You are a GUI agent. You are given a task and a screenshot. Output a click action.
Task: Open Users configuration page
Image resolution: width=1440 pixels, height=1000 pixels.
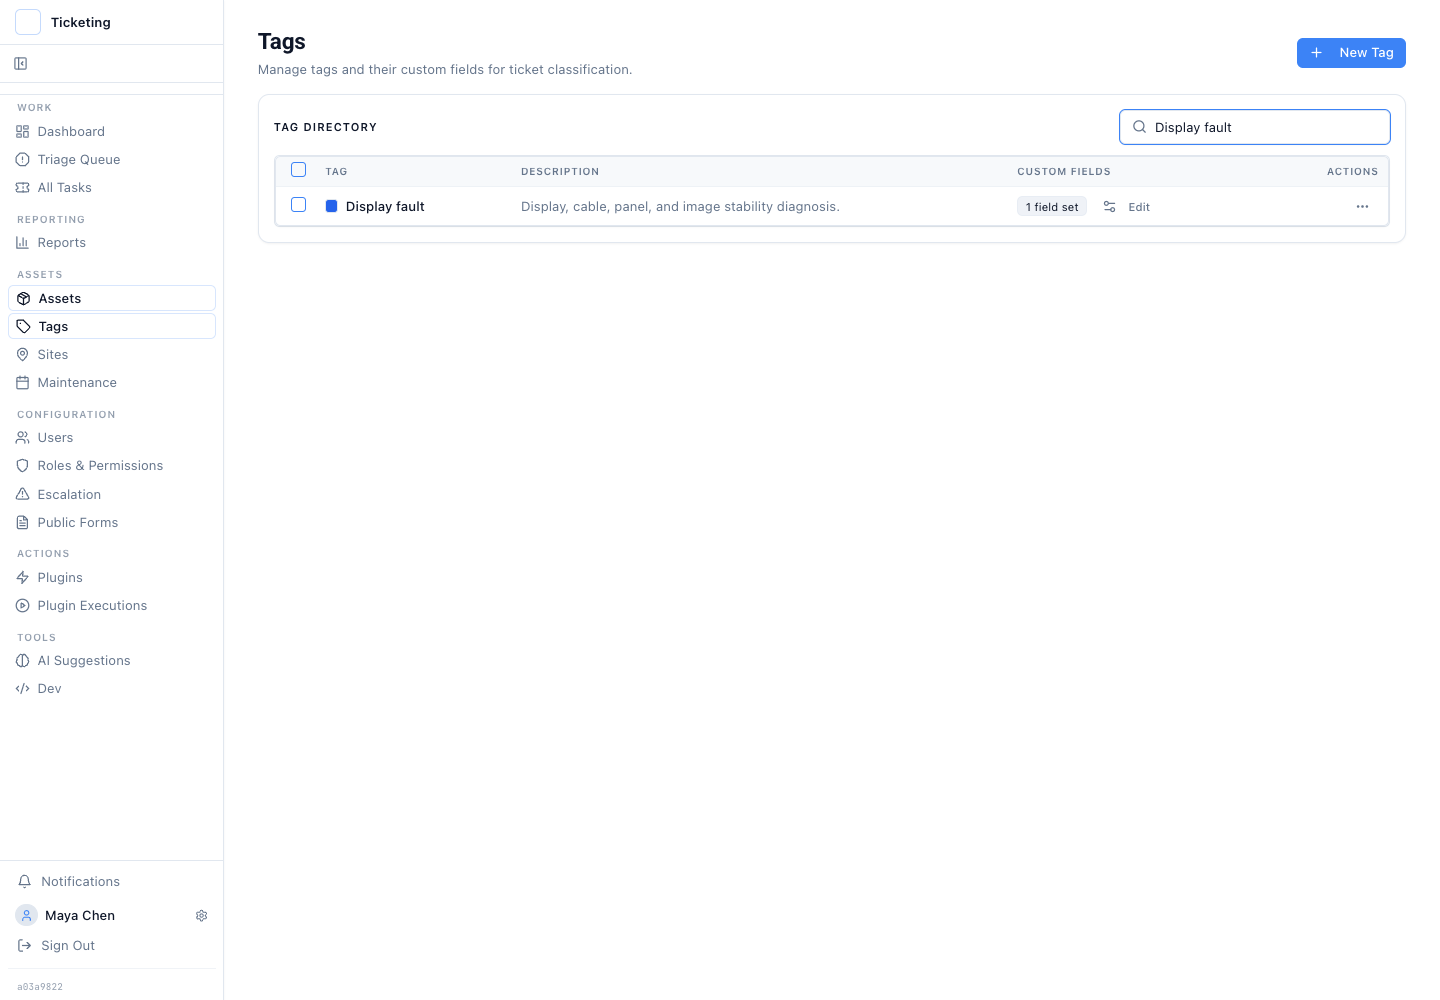point(112,438)
